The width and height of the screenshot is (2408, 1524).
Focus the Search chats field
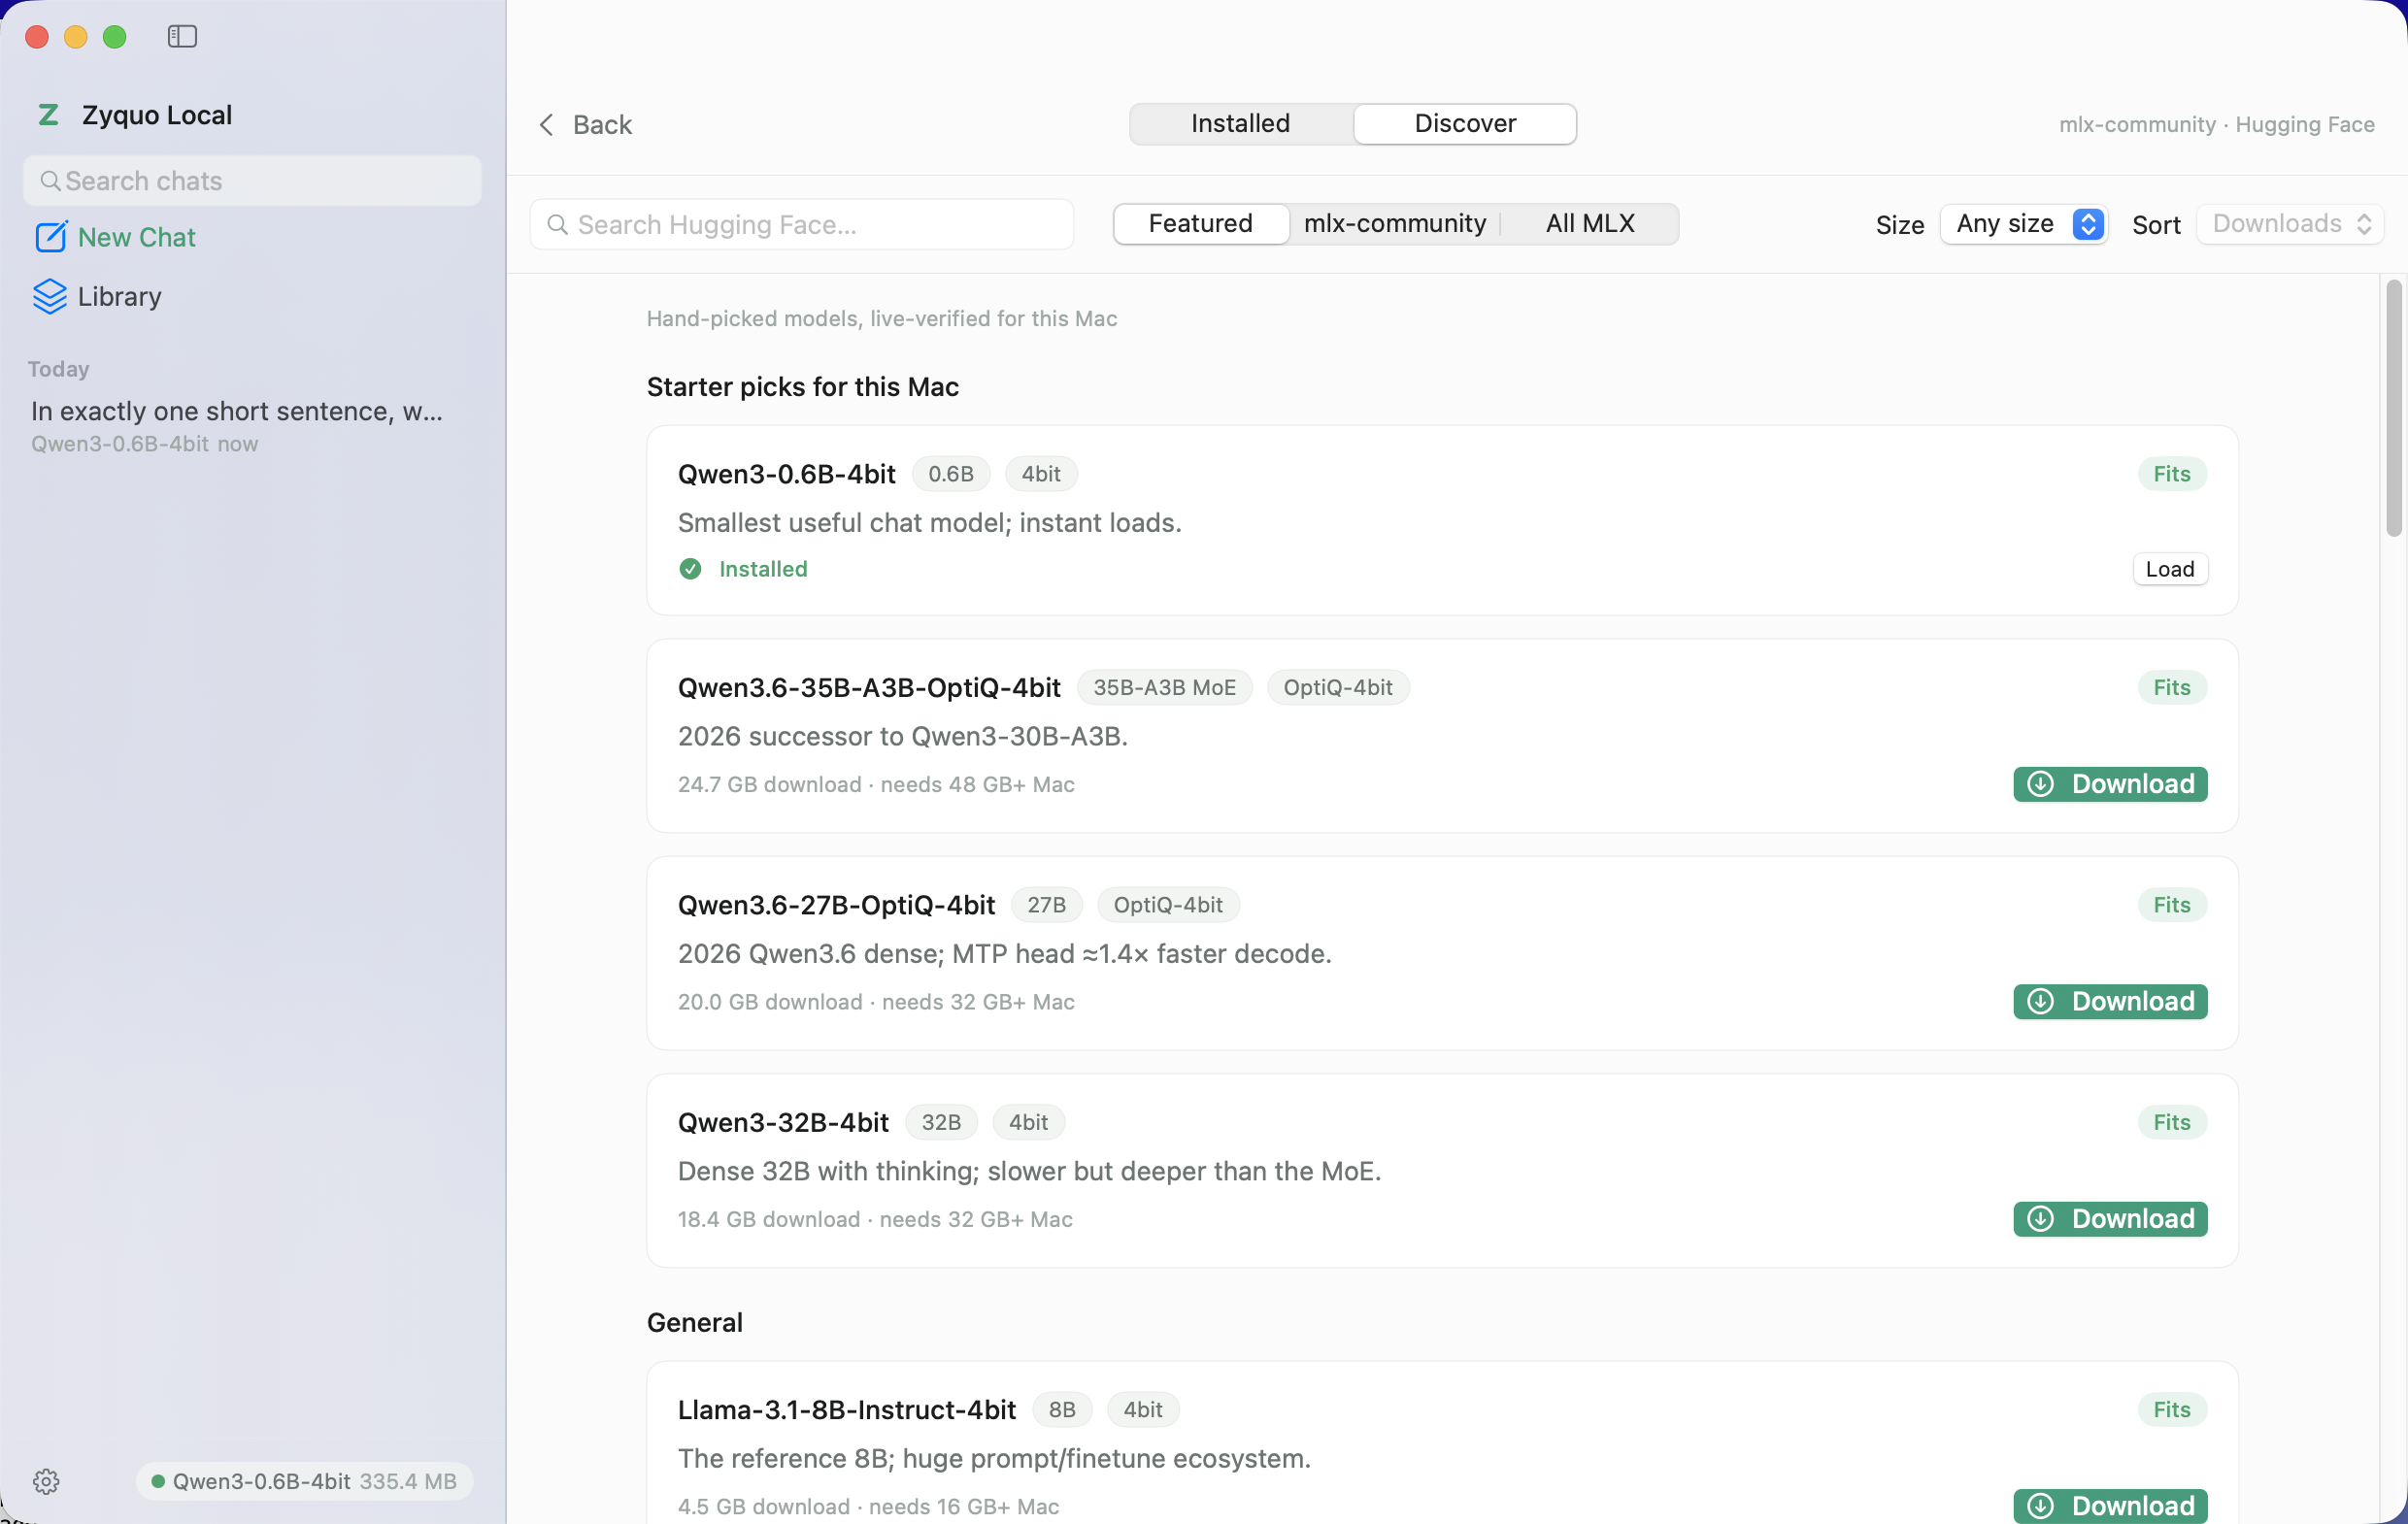click(252, 181)
